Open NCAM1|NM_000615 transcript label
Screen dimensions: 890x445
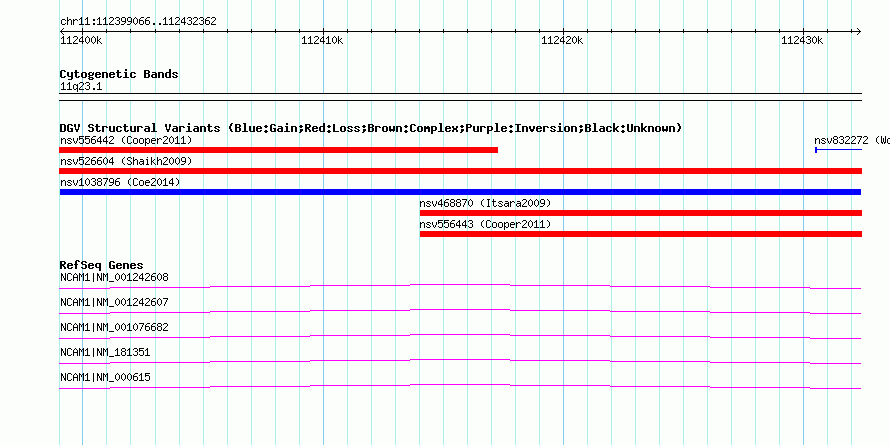coord(105,377)
